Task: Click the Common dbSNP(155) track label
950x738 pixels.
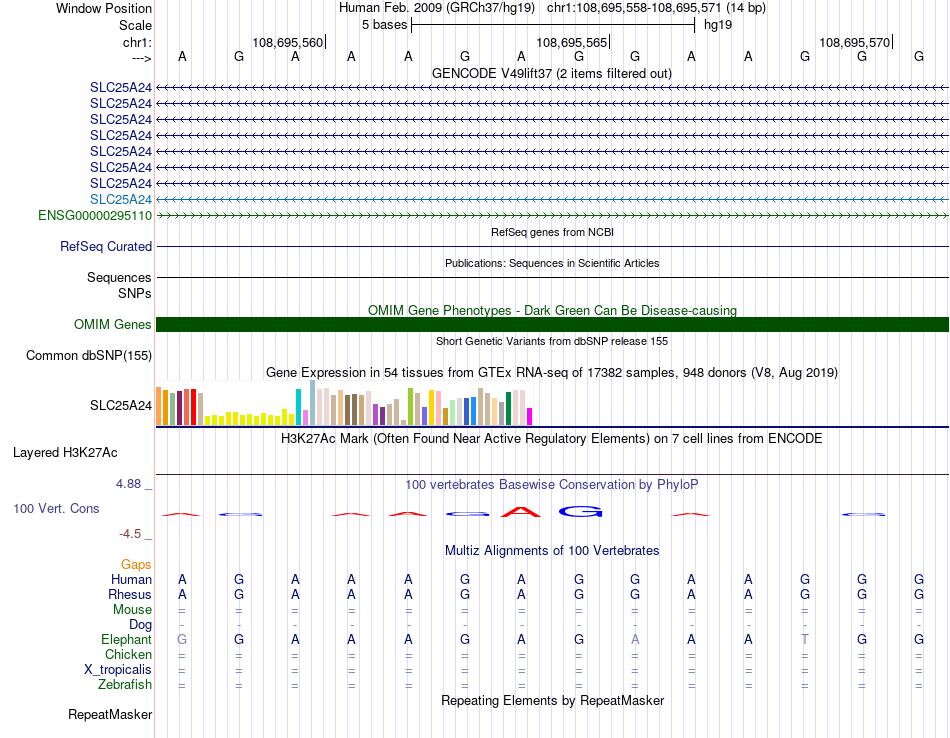Action: [x=89, y=356]
